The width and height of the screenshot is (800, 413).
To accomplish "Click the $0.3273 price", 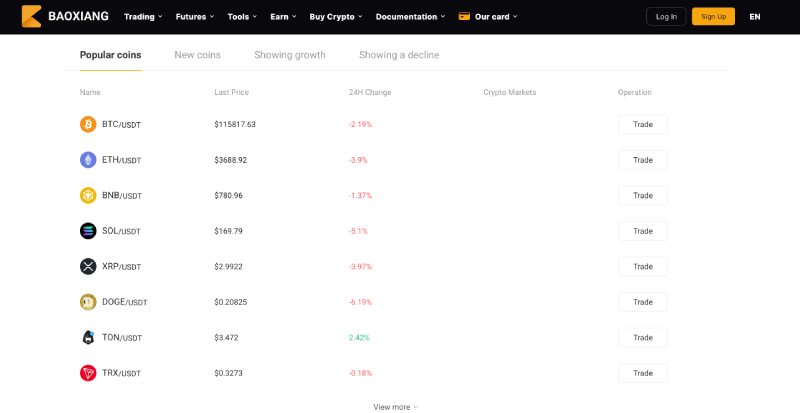I will (x=229, y=373).
